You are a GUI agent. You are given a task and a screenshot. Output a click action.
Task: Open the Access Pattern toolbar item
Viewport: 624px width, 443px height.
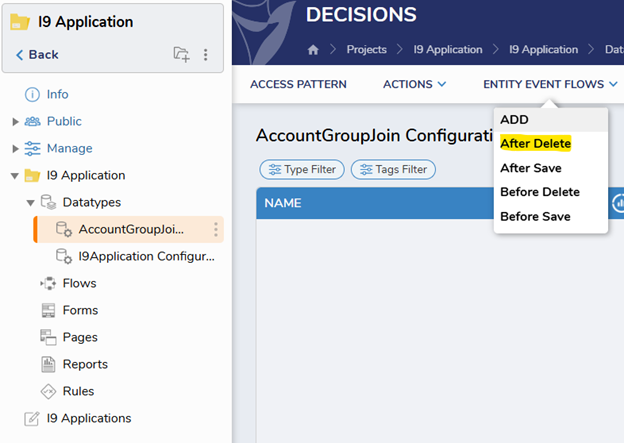point(298,84)
